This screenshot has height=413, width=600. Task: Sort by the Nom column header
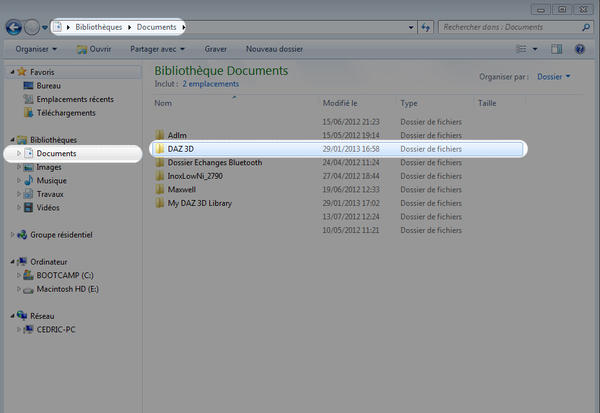pyautogui.click(x=163, y=103)
